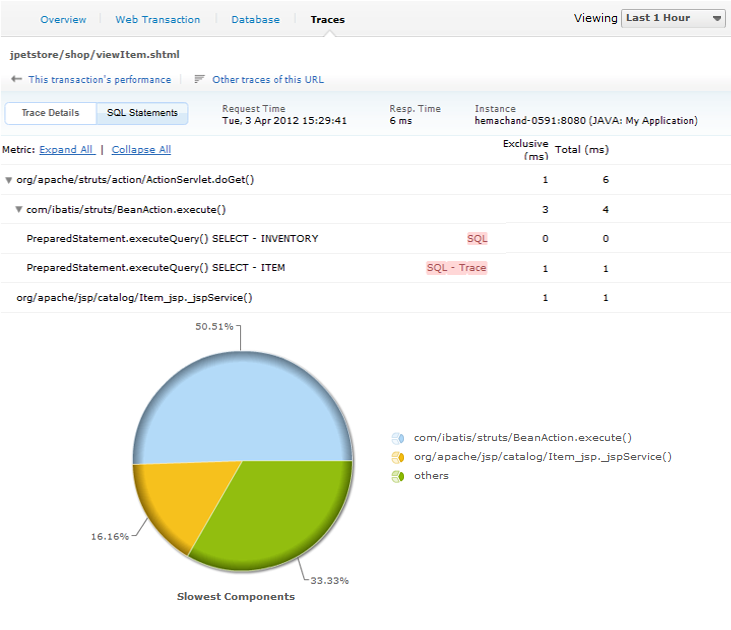Click the Total (ms) column header
731x630 pixels.
tap(582, 150)
